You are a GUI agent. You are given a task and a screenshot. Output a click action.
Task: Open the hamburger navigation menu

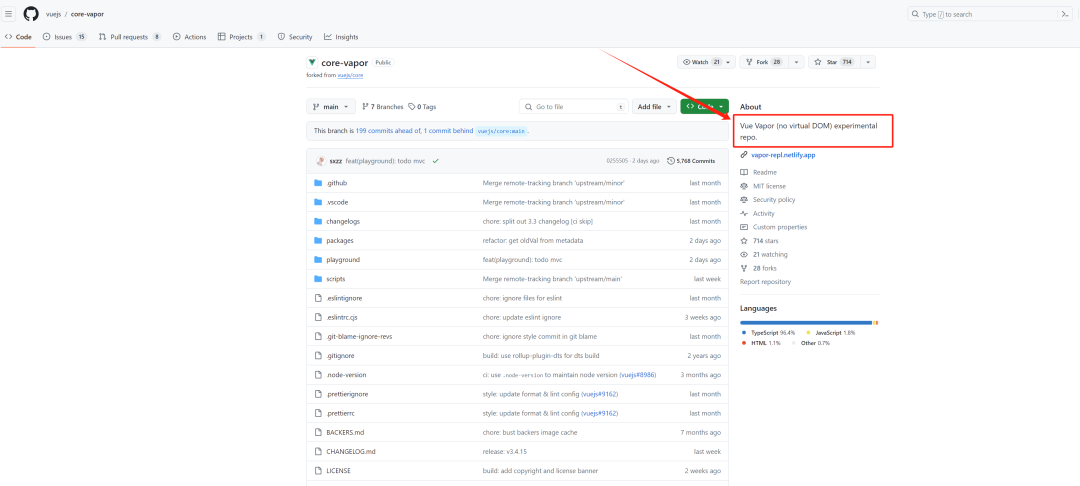click(x=9, y=14)
